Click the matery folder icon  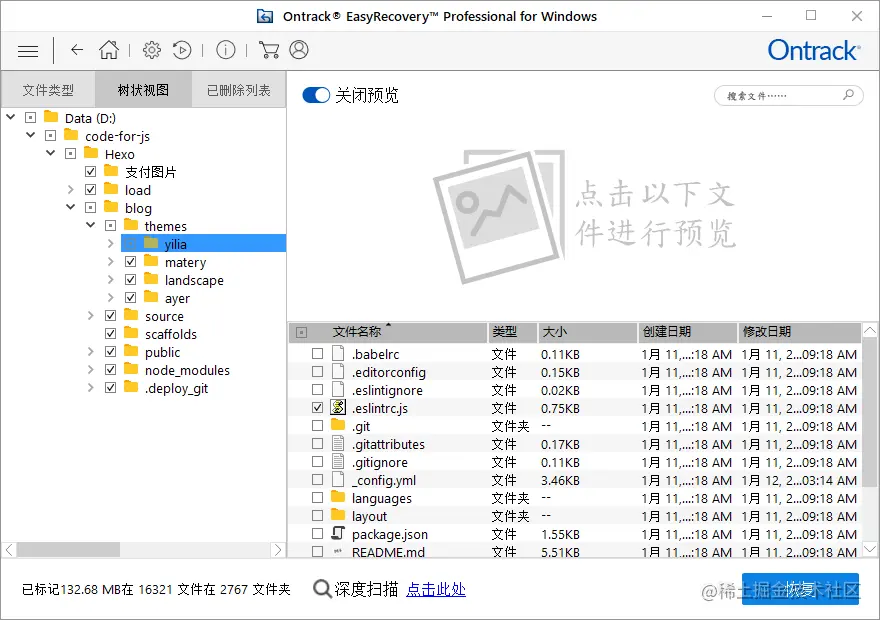[x=151, y=260]
